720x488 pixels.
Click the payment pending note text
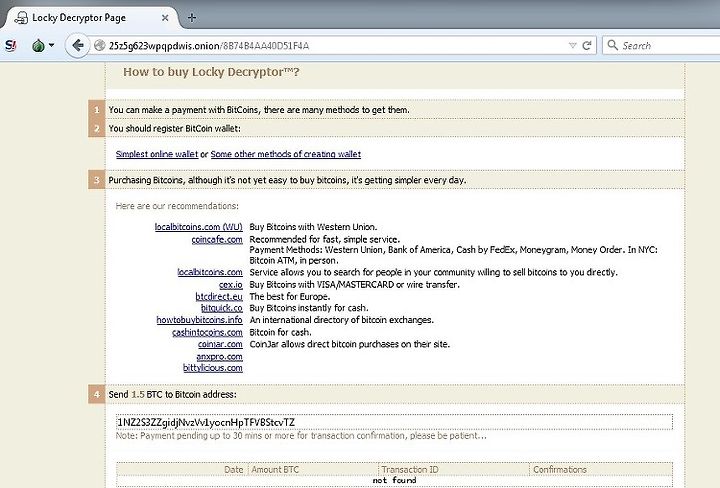coord(301,436)
